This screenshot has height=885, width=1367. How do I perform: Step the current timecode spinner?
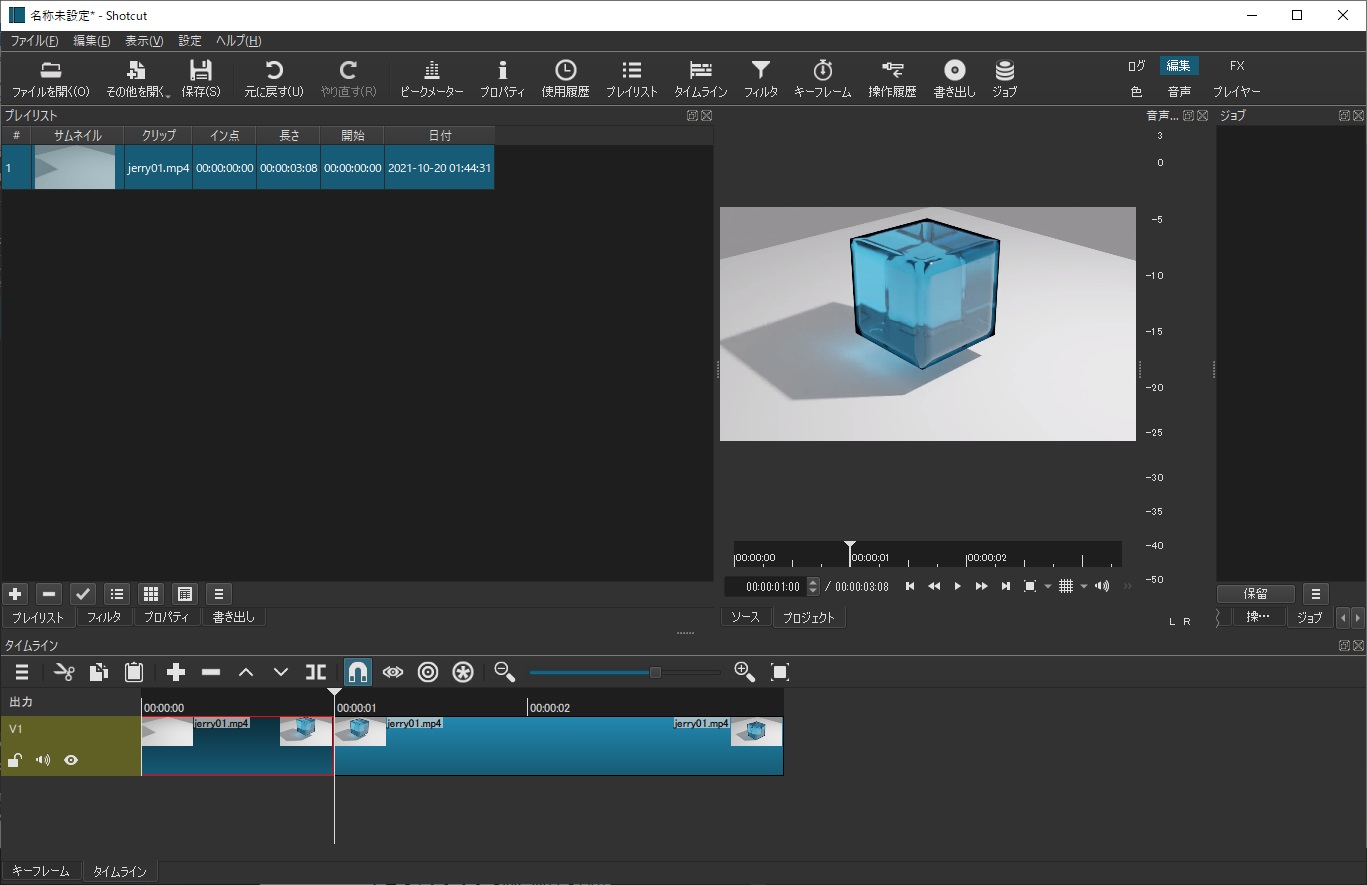[813, 587]
